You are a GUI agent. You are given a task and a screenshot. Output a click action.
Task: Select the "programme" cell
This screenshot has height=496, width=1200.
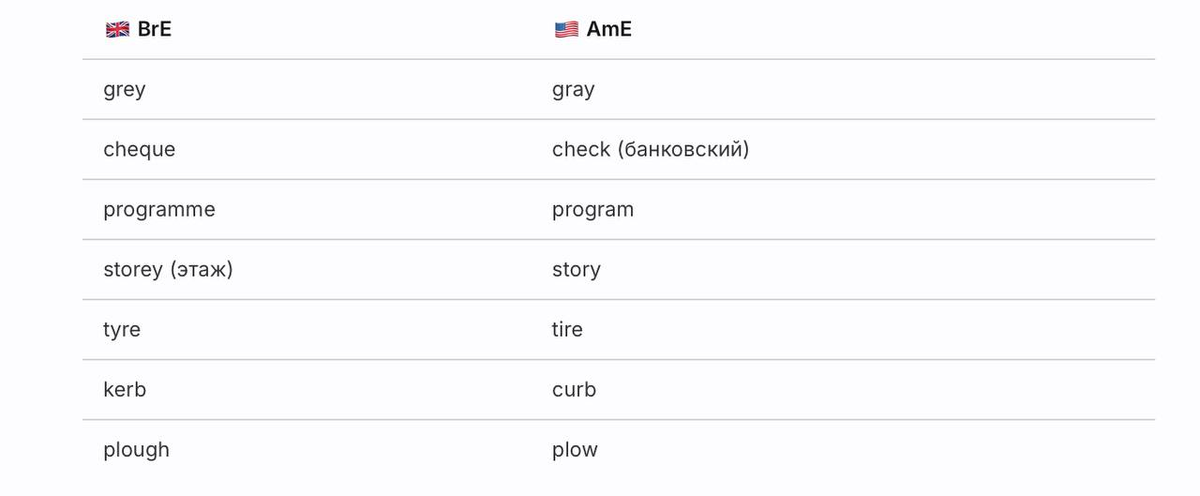[159, 210]
